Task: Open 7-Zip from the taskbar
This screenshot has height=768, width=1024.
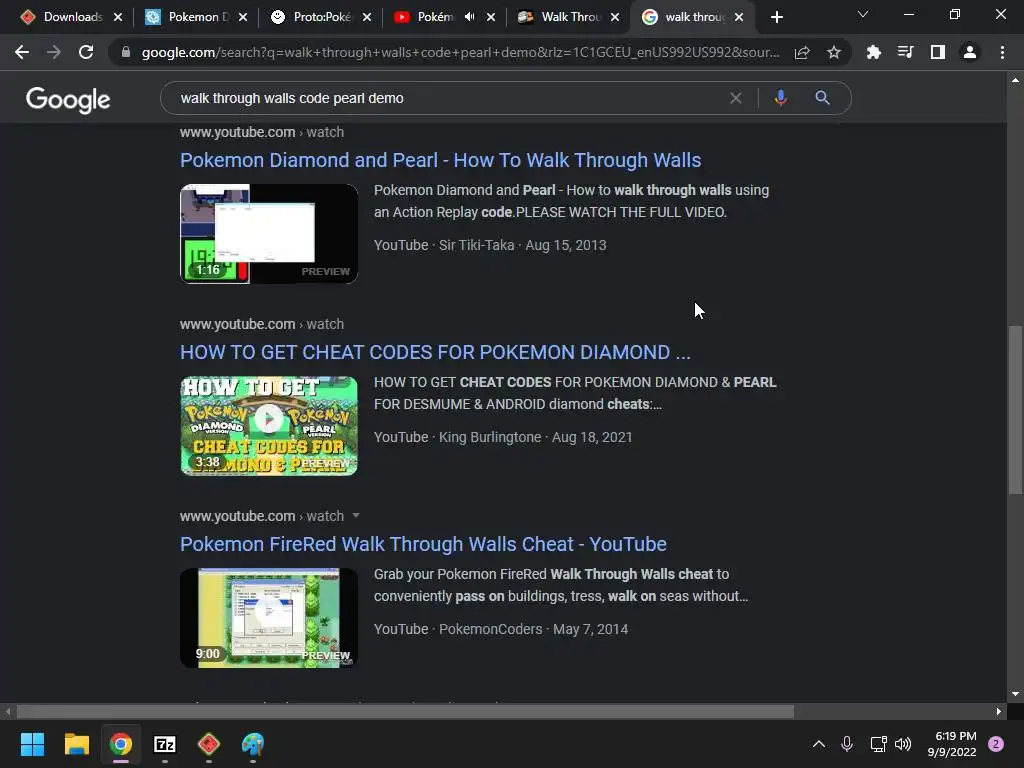Action: pos(165,744)
